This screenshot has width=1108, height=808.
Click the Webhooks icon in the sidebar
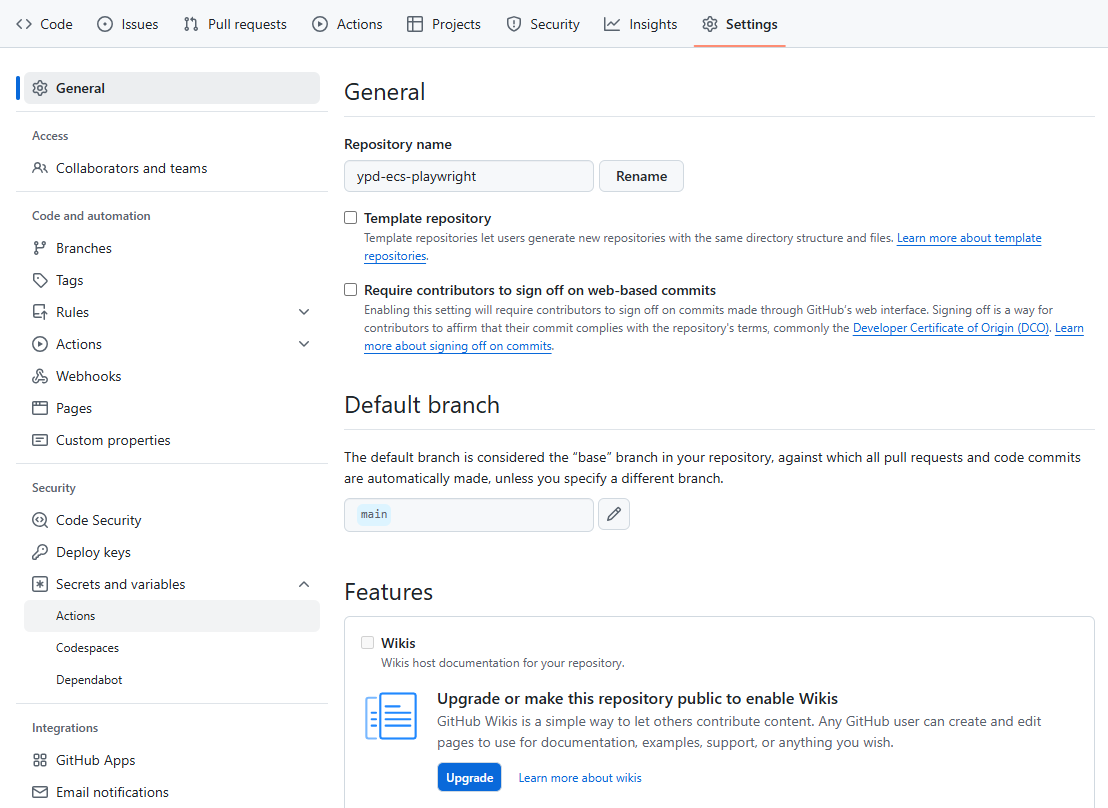click(40, 376)
